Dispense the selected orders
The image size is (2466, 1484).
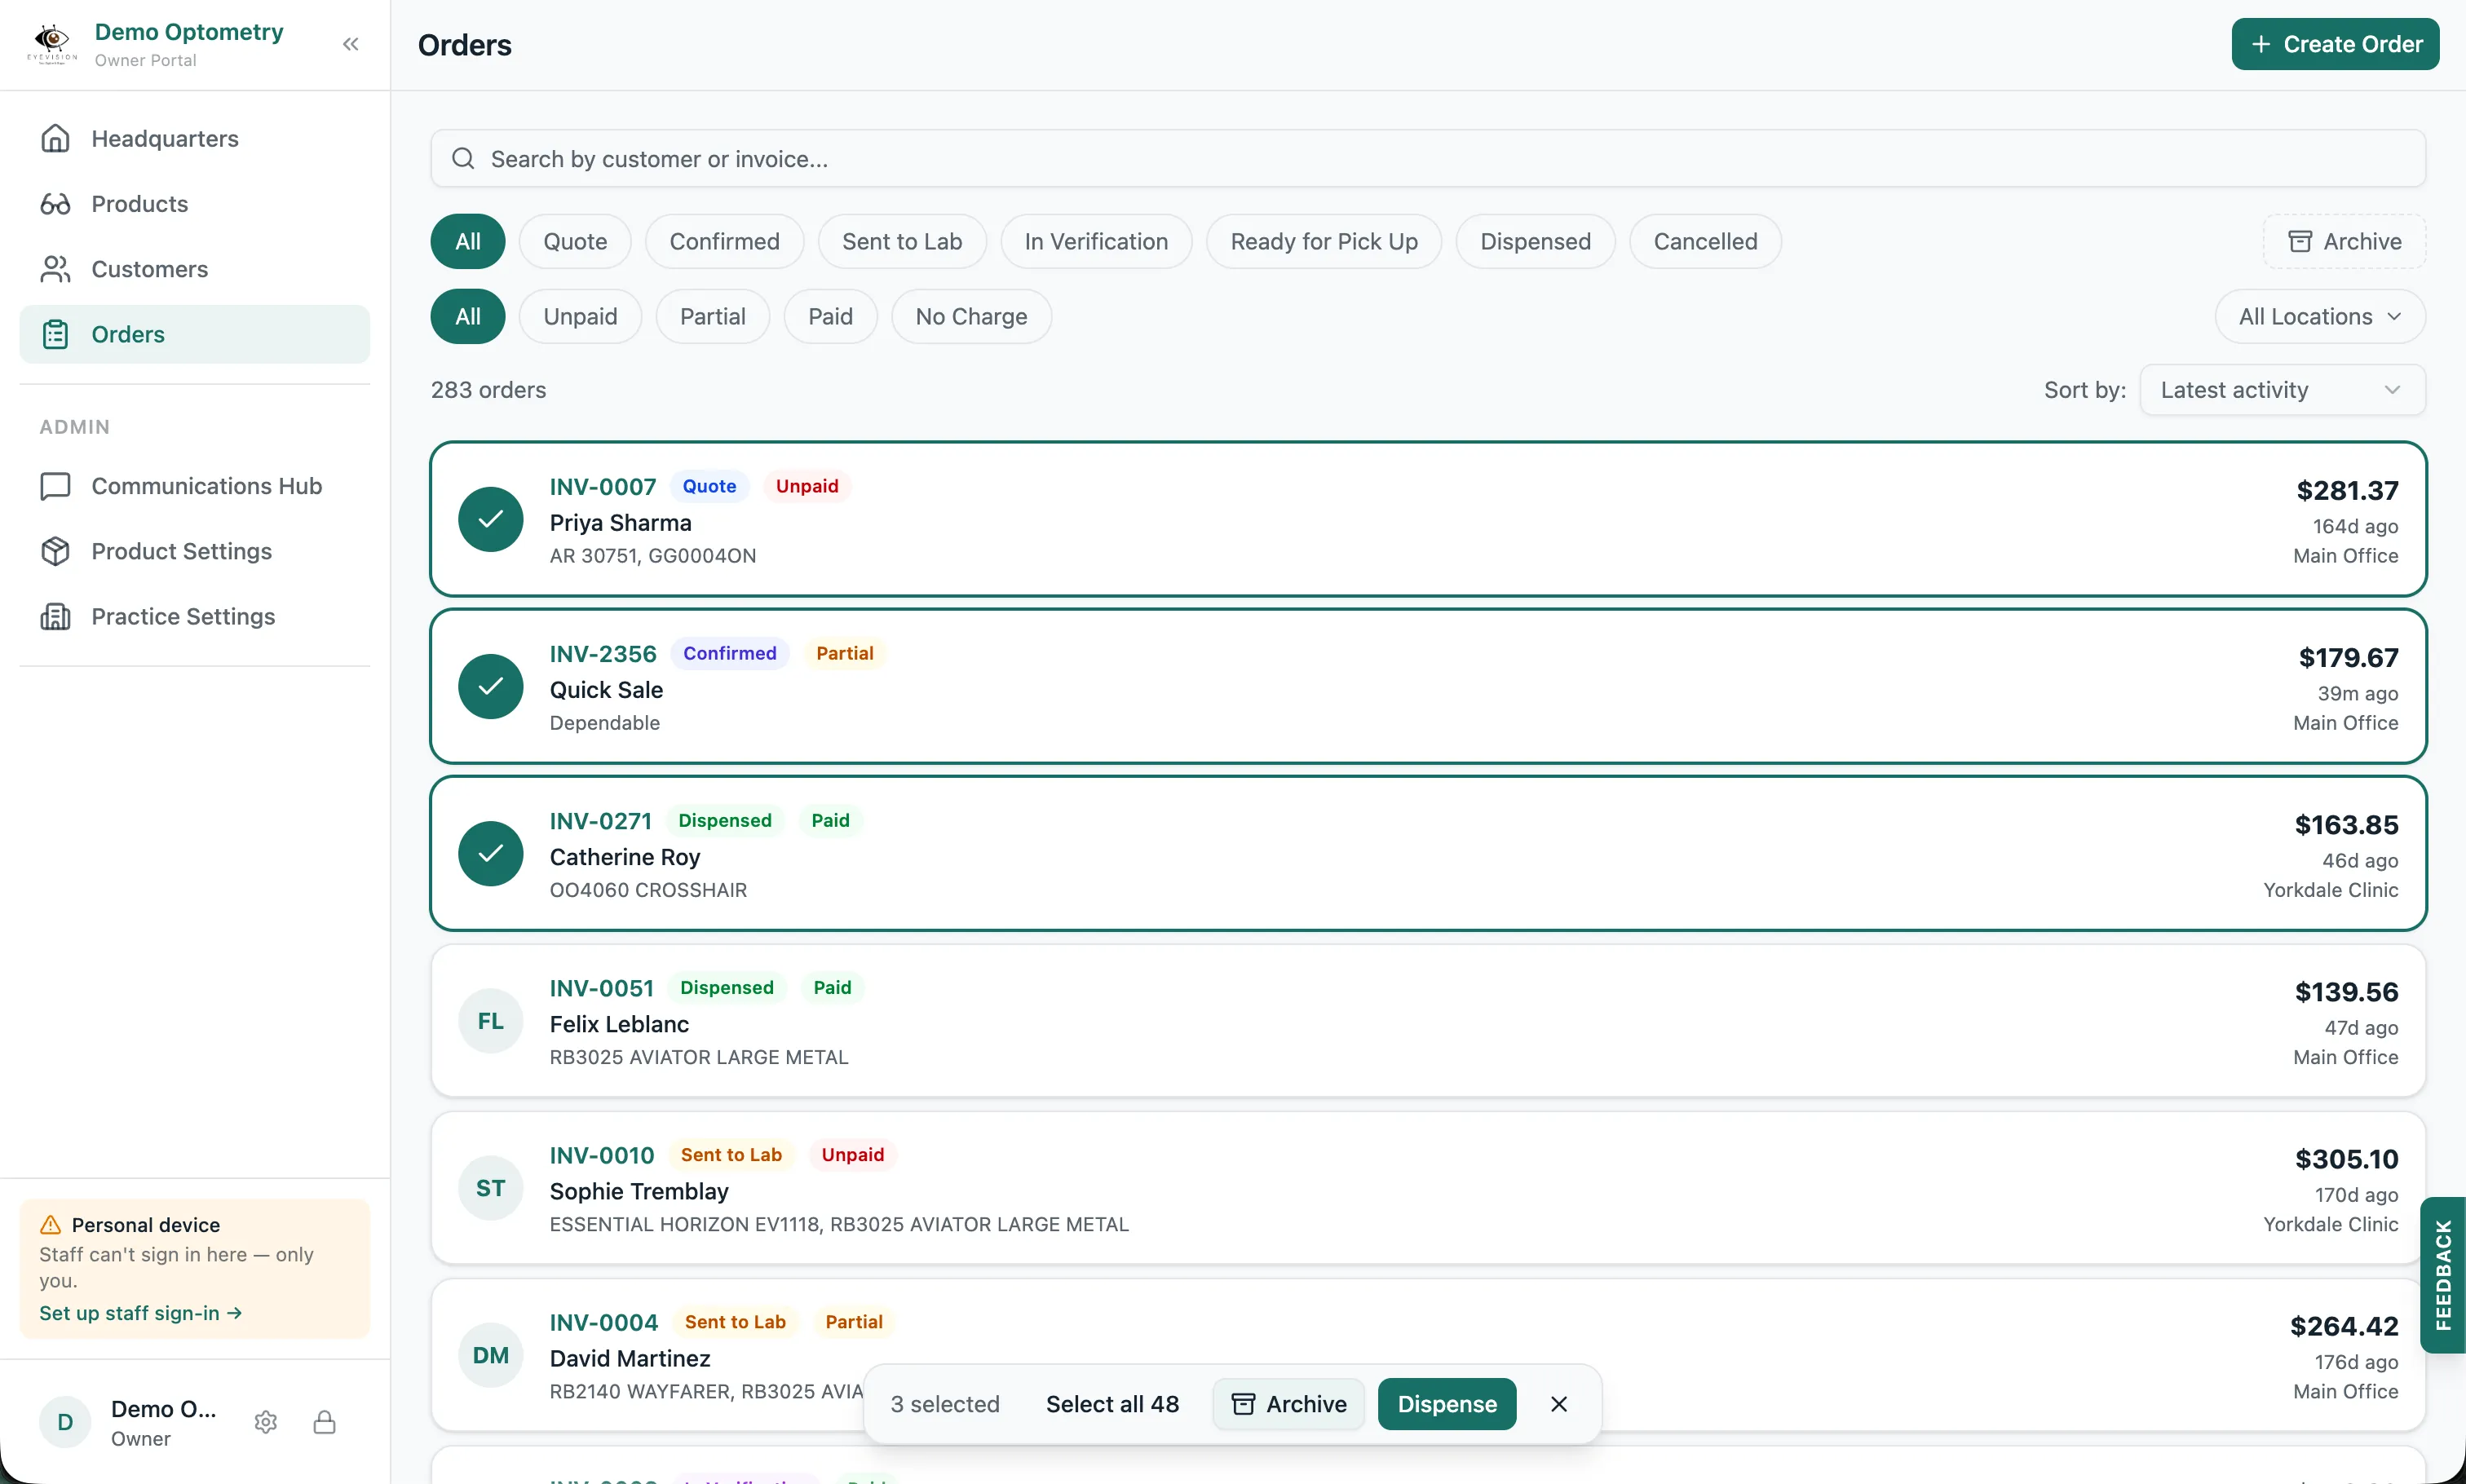click(1447, 1404)
